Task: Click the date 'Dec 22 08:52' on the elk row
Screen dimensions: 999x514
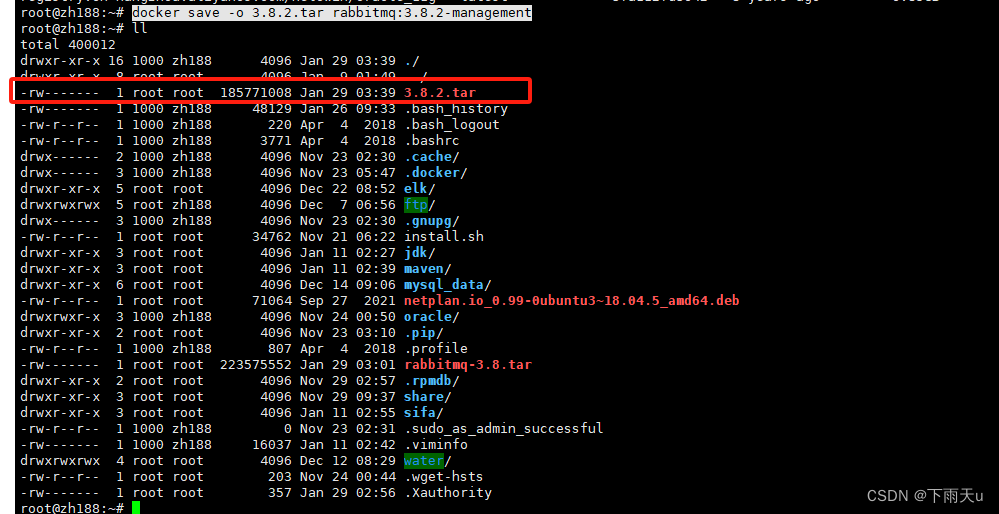Action: (348, 189)
